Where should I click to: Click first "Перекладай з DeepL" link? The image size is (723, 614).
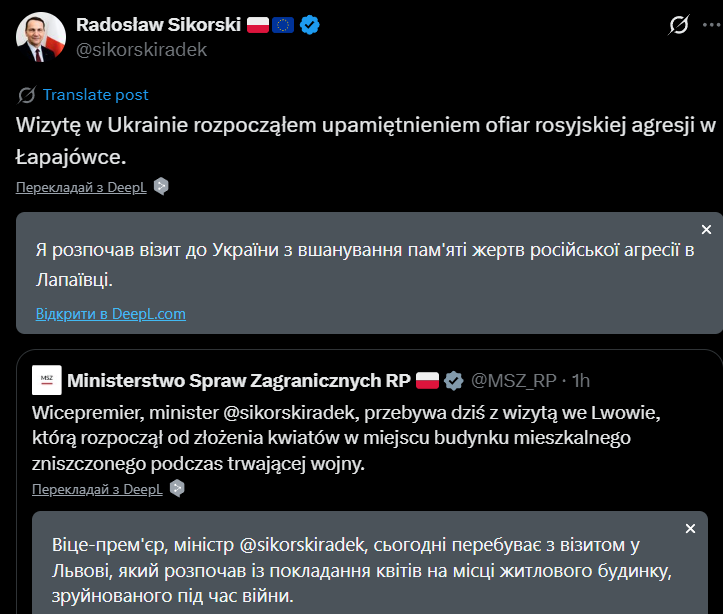point(81,188)
